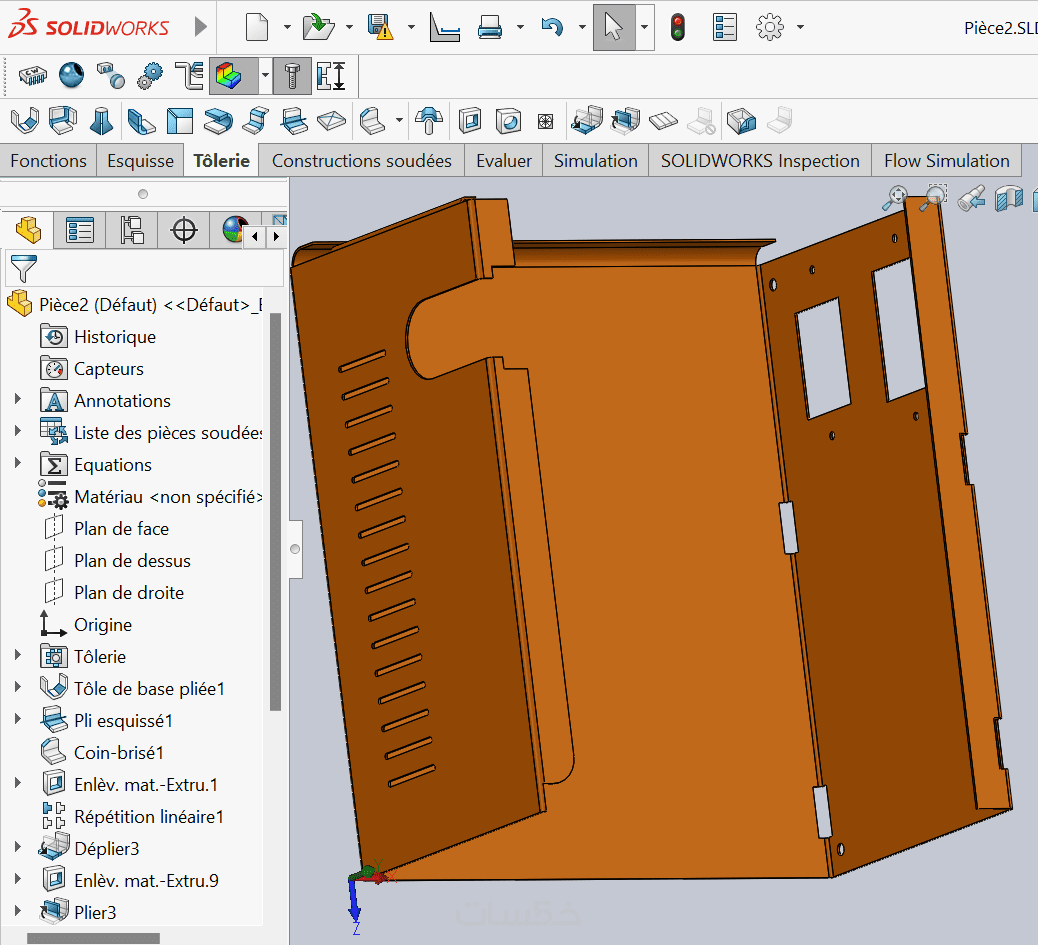Open the ConfigurationManager tab icon

(x=132, y=231)
